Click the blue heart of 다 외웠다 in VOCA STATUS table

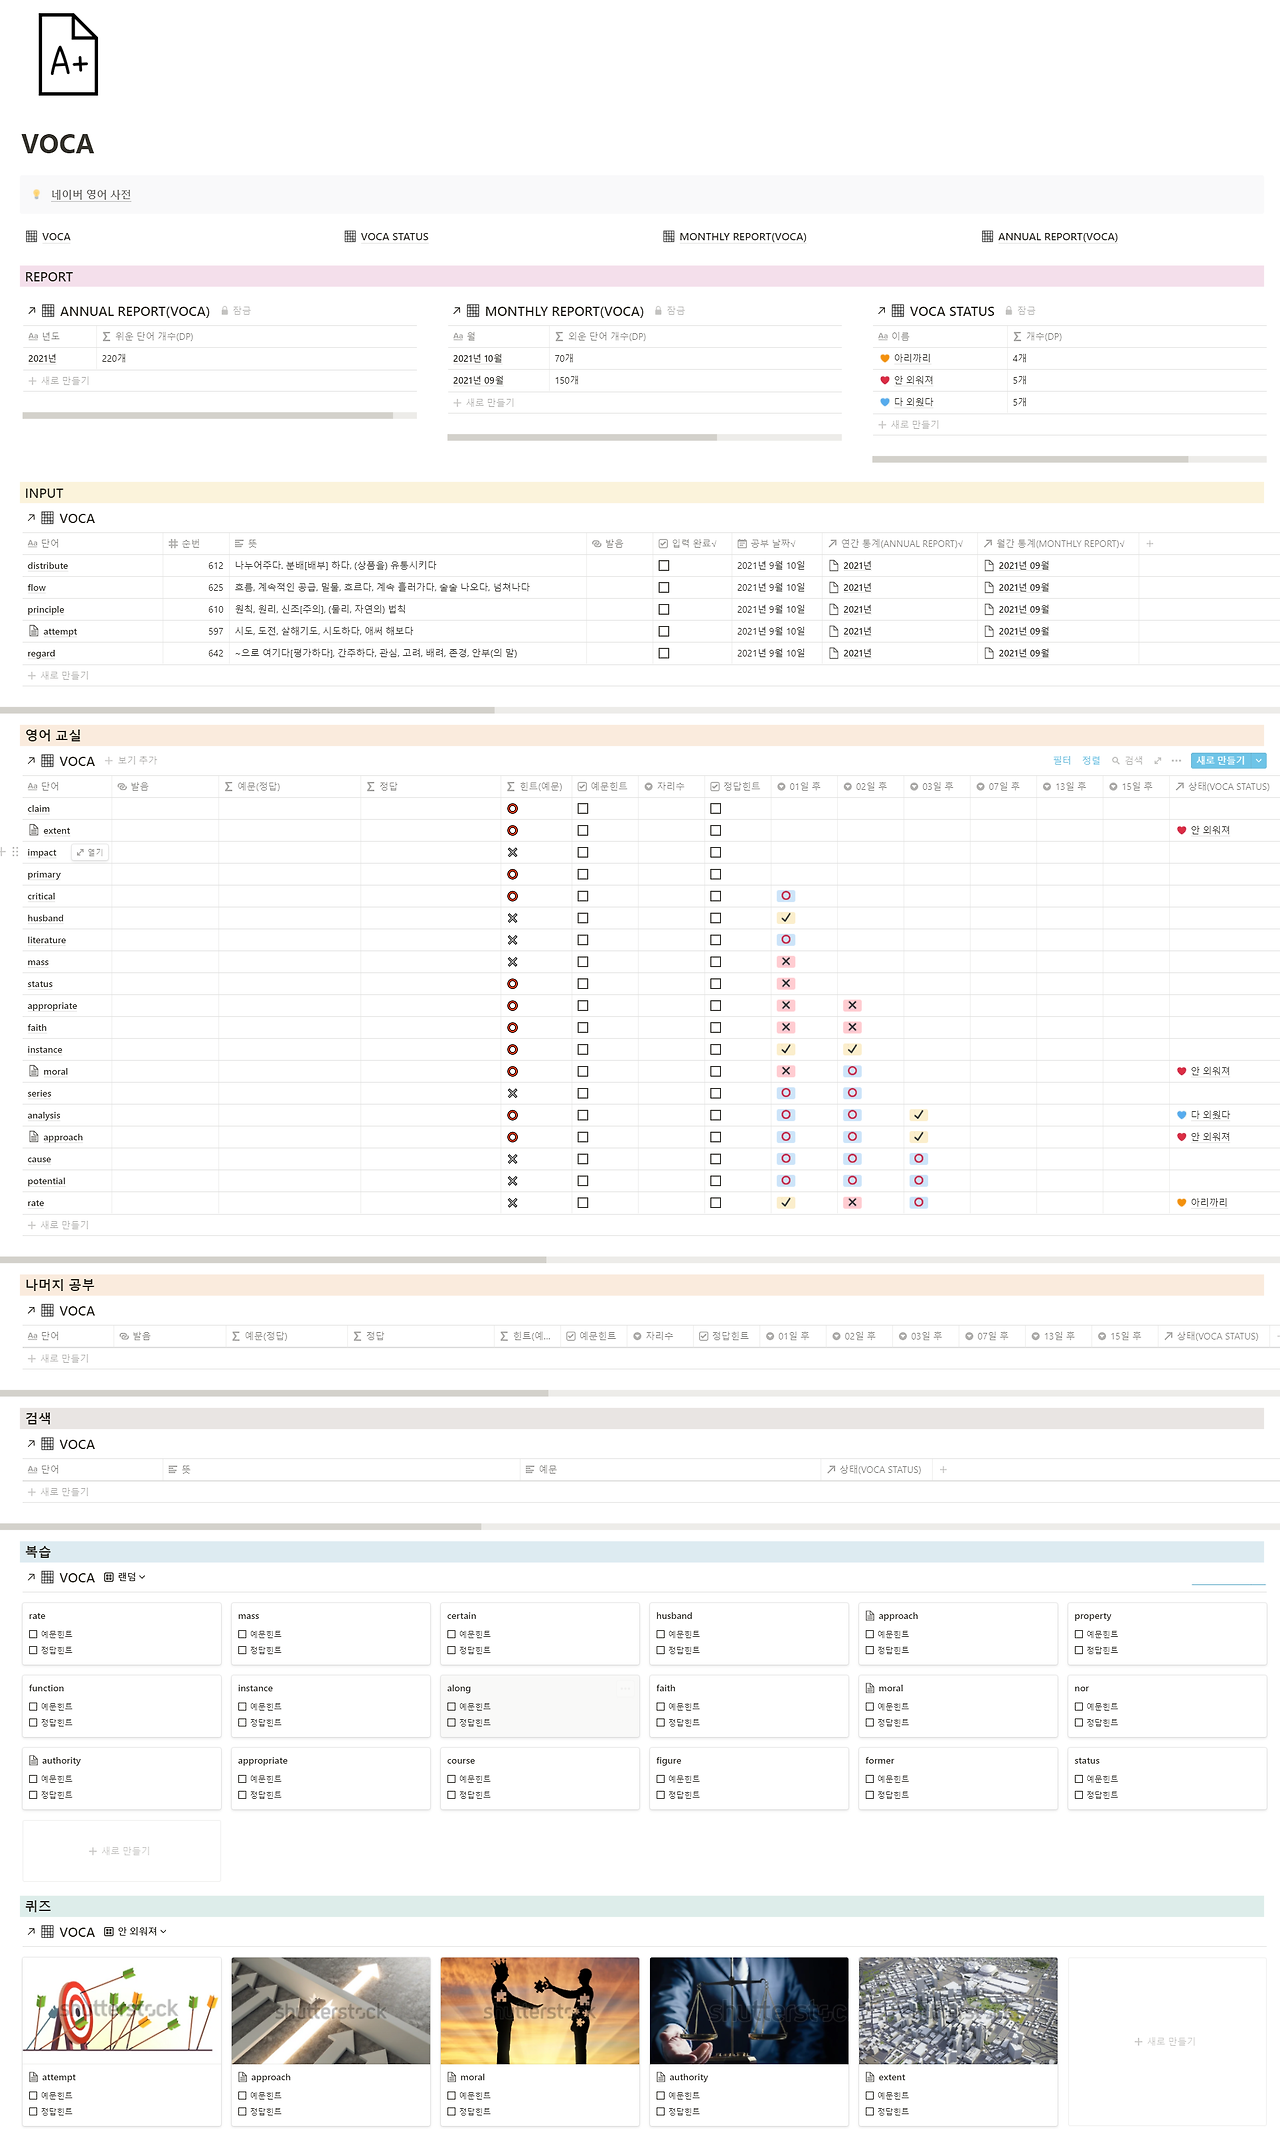885,402
